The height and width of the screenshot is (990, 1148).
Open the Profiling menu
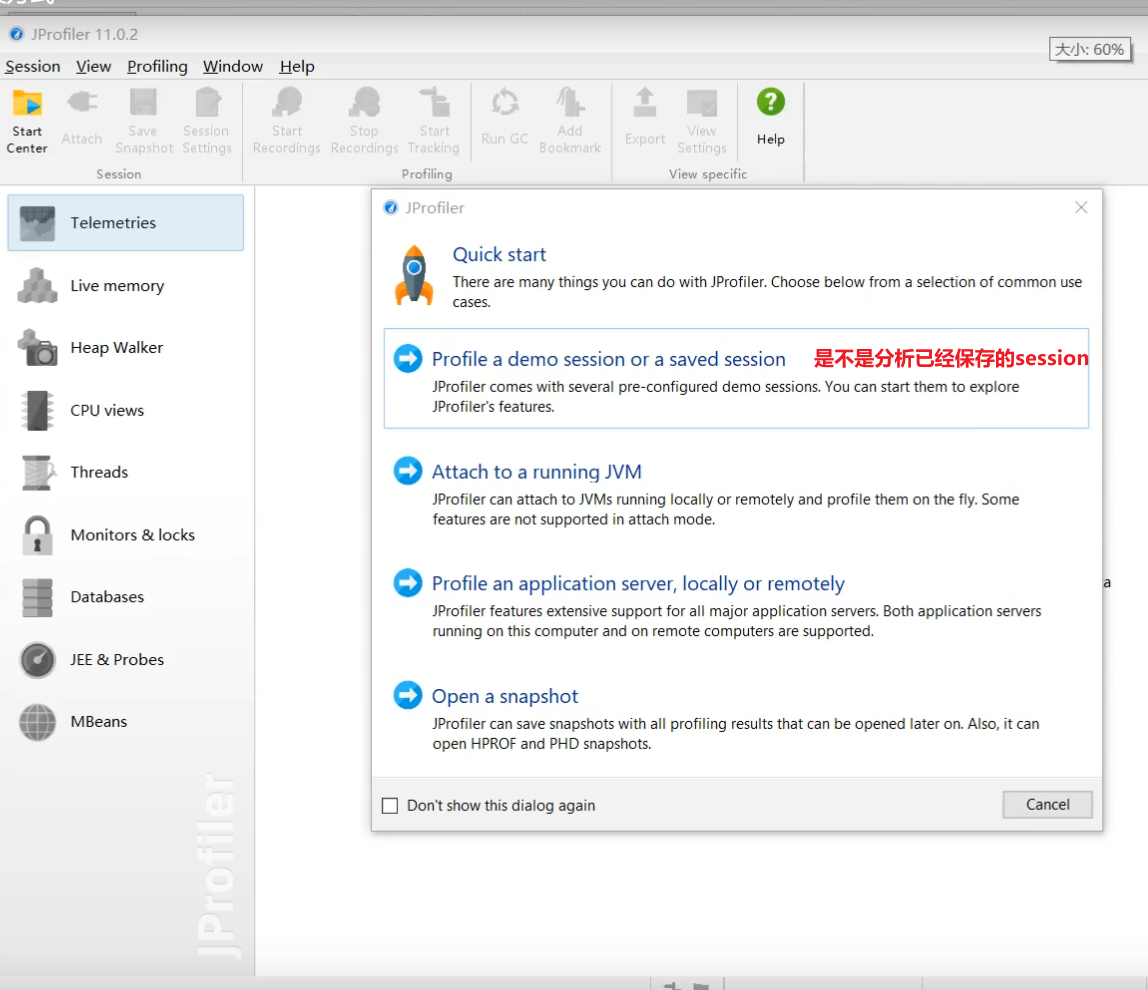pyautogui.click(x=157, y=67)
